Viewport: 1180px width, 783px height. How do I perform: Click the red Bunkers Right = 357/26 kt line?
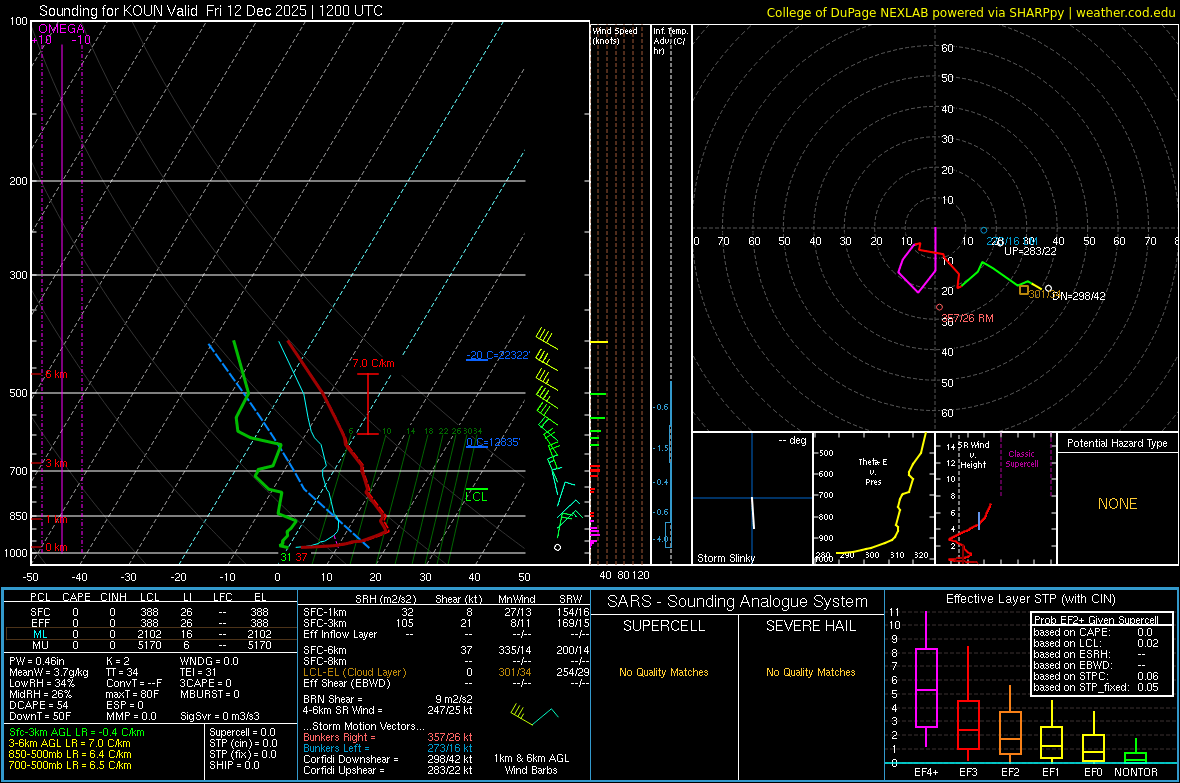(x=388, y=738)
